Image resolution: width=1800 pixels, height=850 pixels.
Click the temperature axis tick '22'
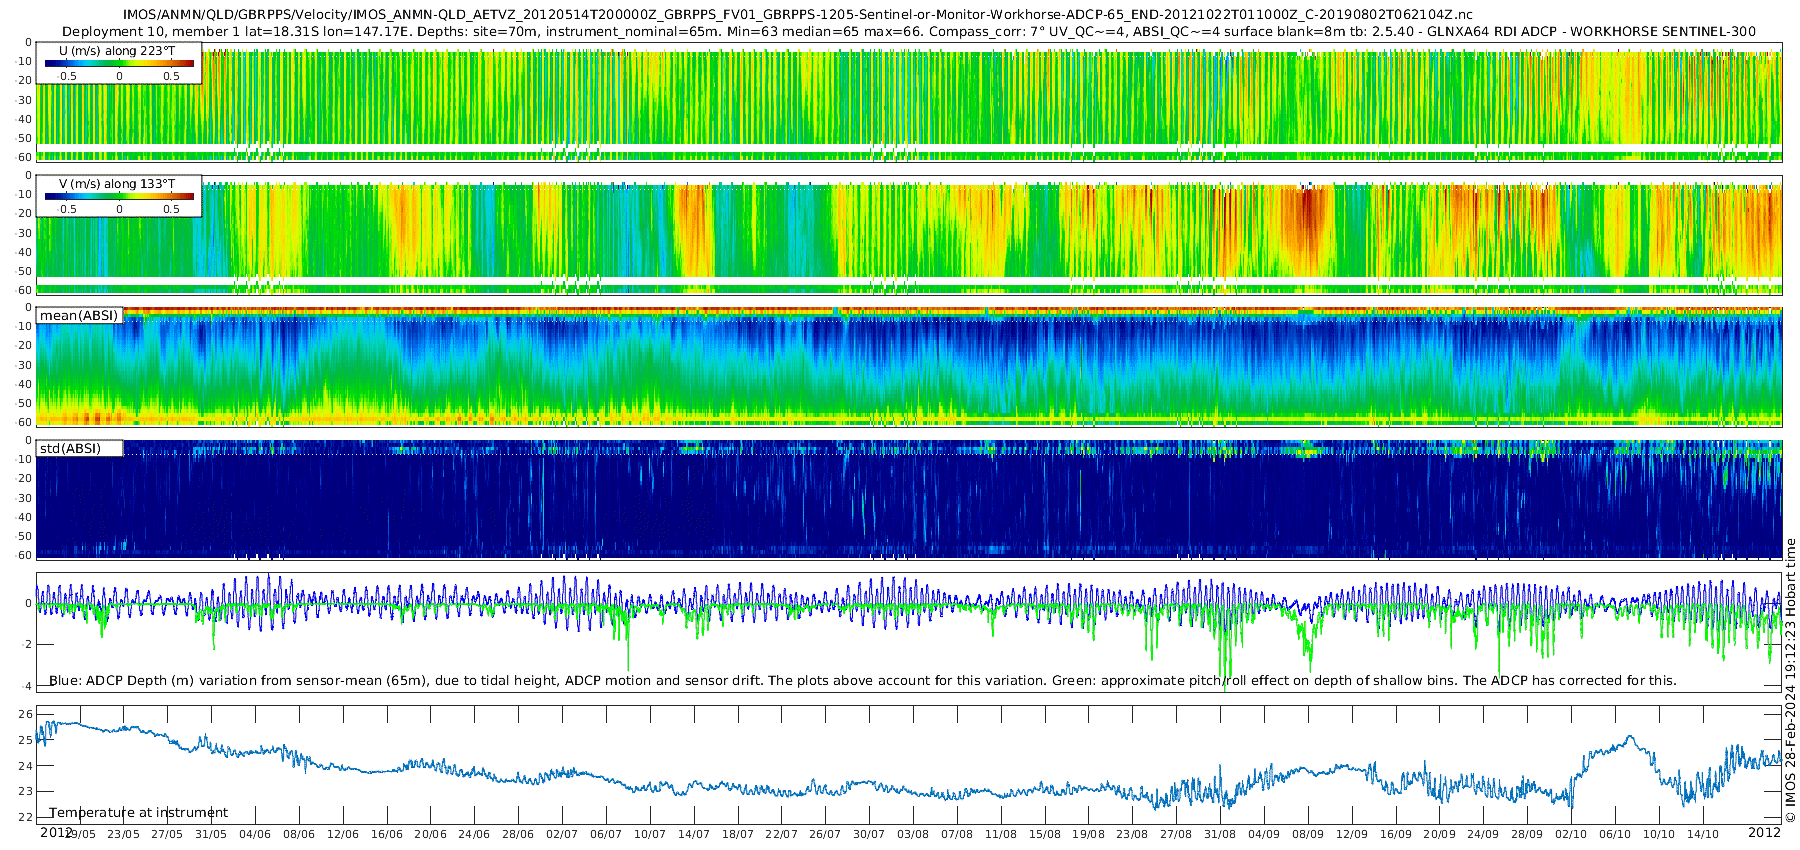pyautogui.click(x=25, y=817)
